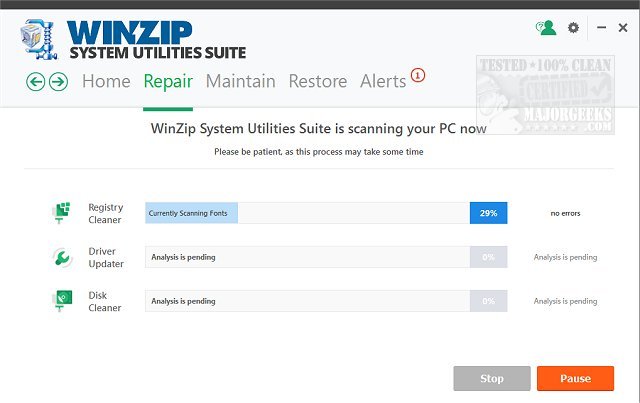
Task: Click the Driver Updater wrench icon
Action: (x=62, y=257)
